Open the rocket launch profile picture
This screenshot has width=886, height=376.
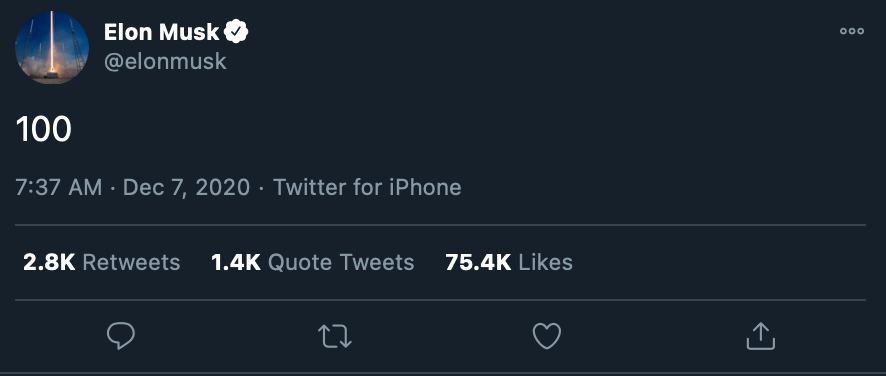click(x=51, y=47)
